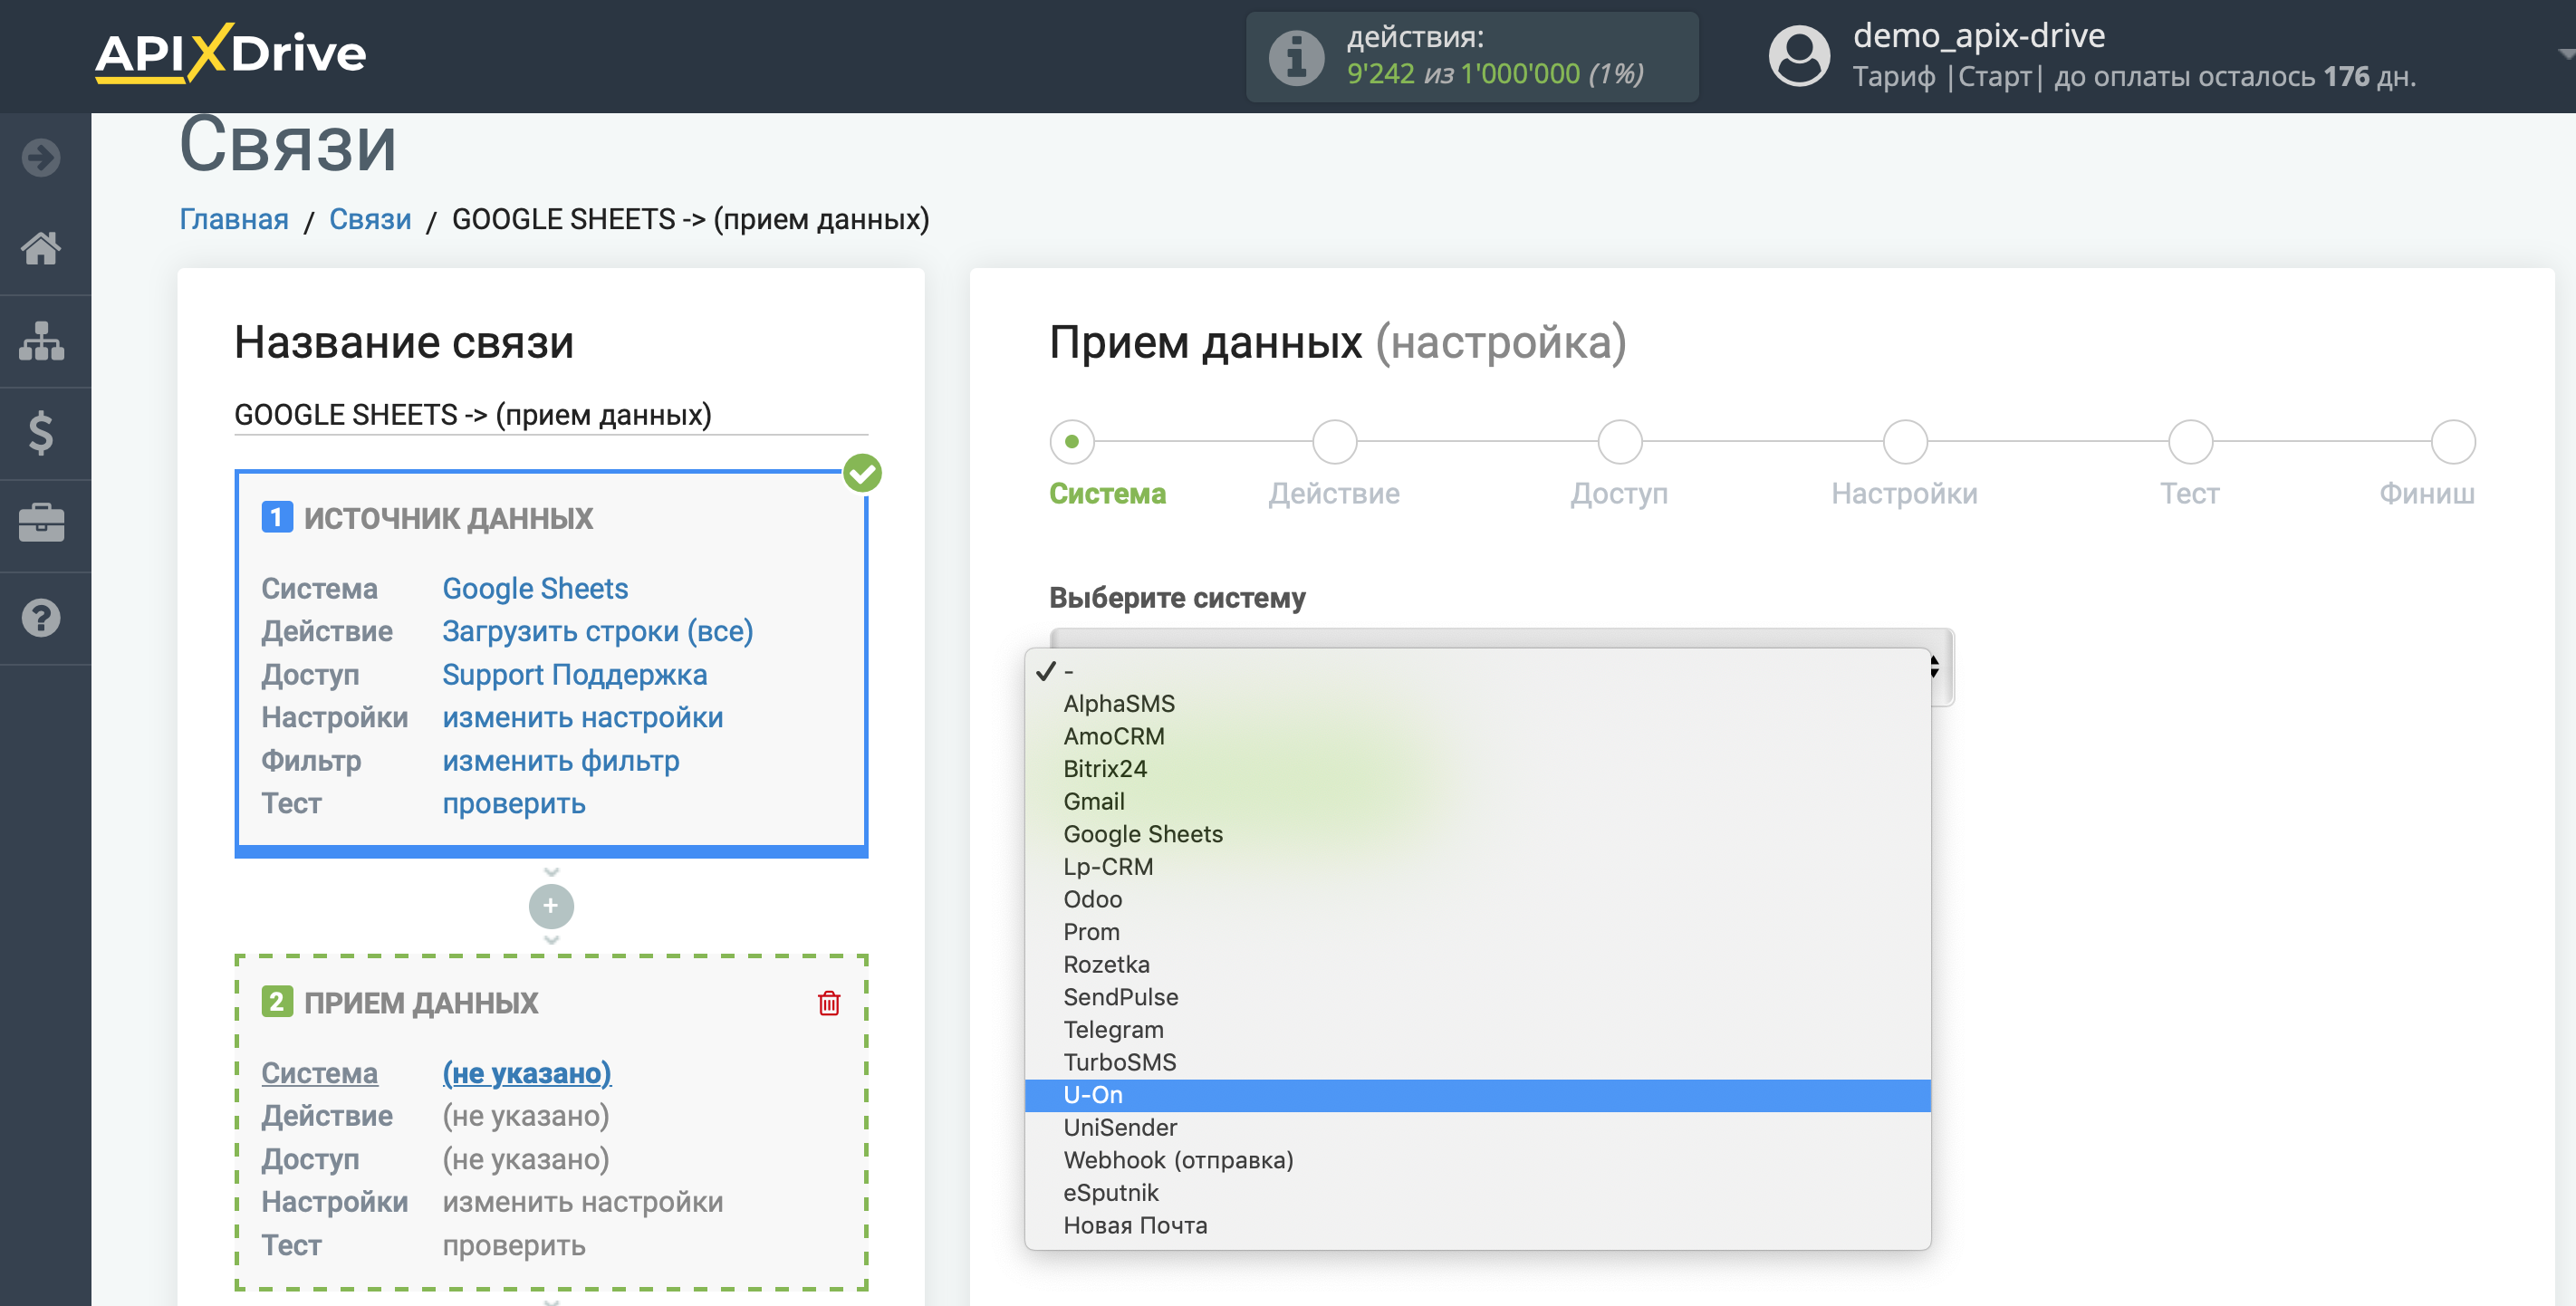
Task: Click Загрузить строки (все) link
Action: pos(598,631)
